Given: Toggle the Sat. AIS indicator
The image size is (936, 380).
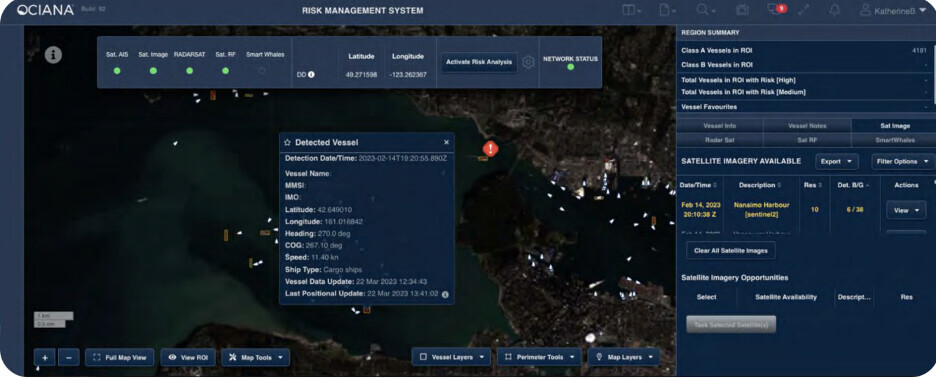Looking at the screenshot, I should pos(117,70).
